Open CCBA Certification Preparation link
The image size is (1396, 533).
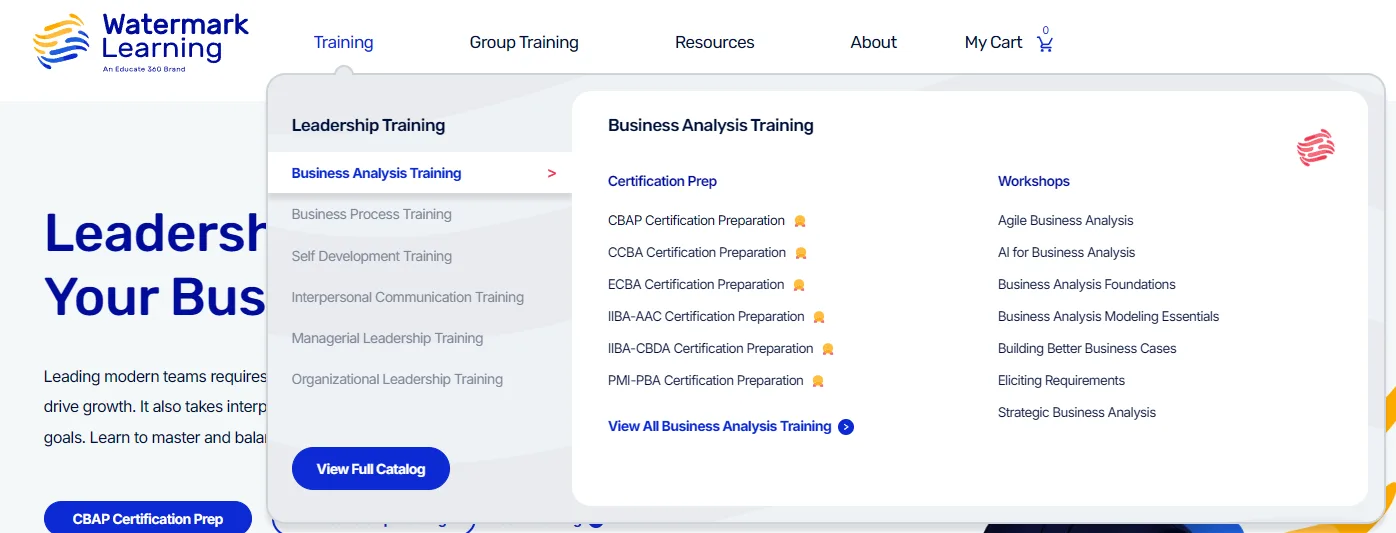click(x=697, y=252)
